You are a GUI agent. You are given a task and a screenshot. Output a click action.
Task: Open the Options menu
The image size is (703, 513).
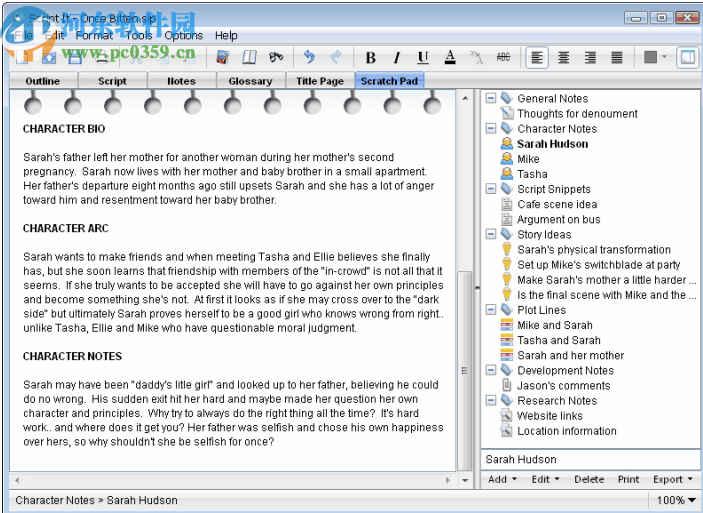pyautogui.click(x=183, y=35)
